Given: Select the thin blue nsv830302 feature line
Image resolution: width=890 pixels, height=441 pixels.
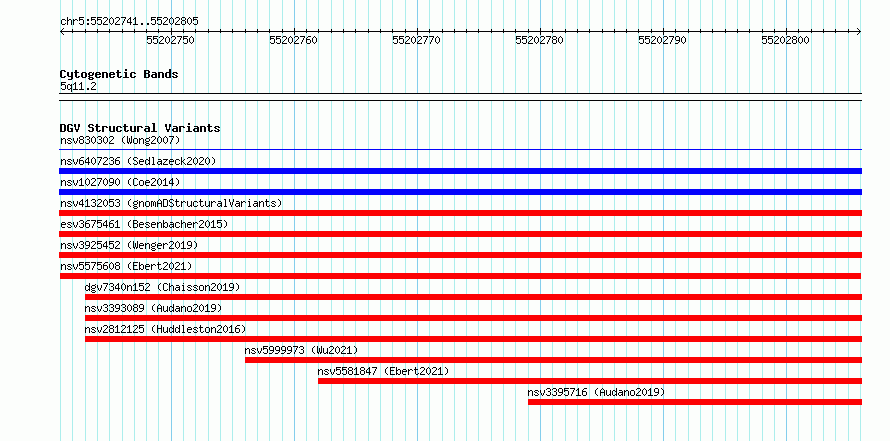Looking at the screenshot, I should coord(460,150).
